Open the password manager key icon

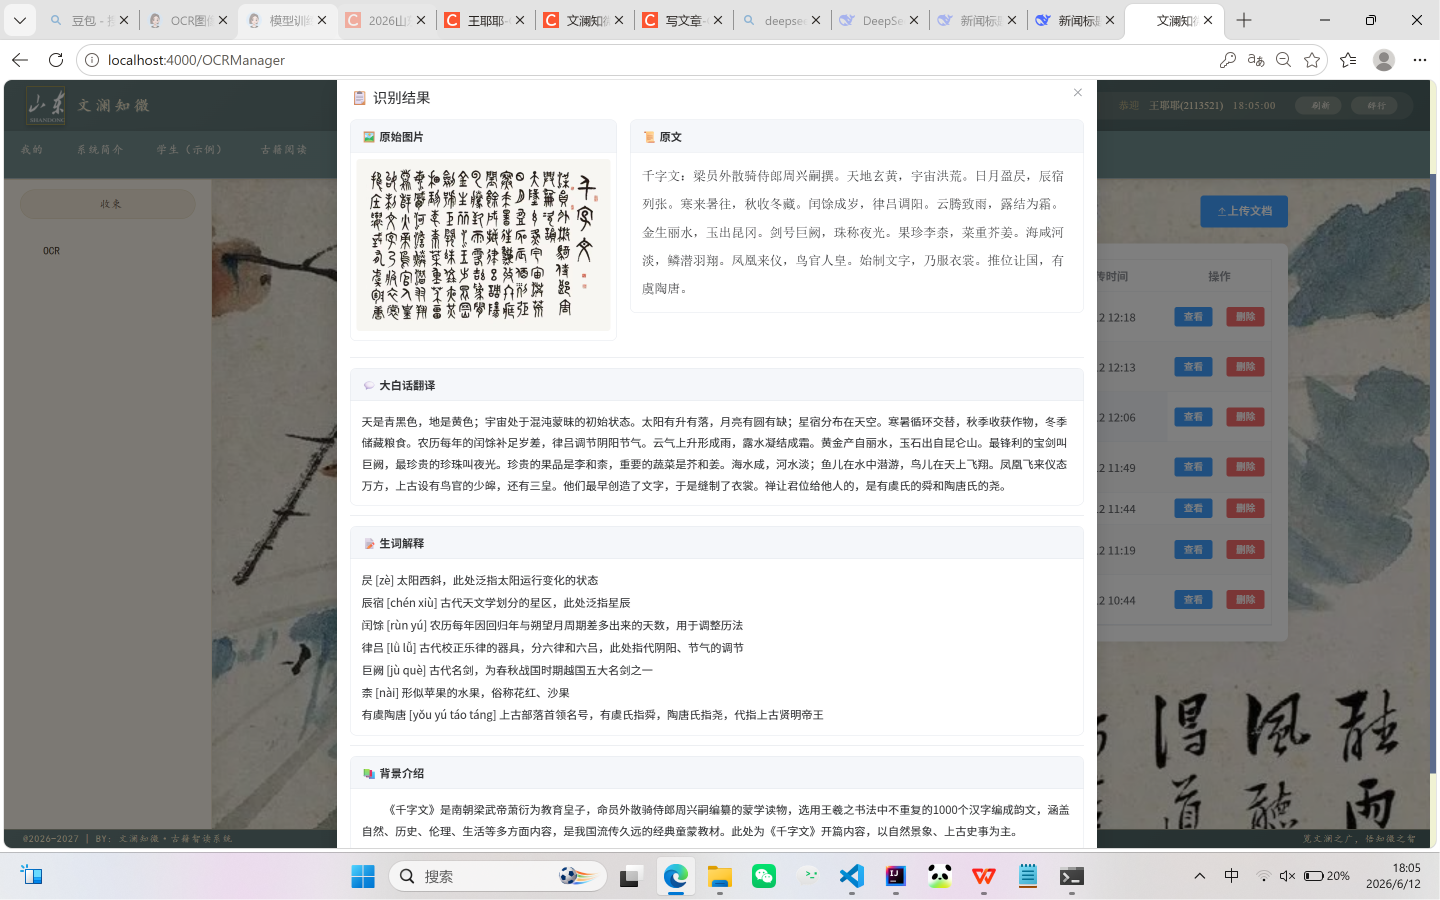1228,60
